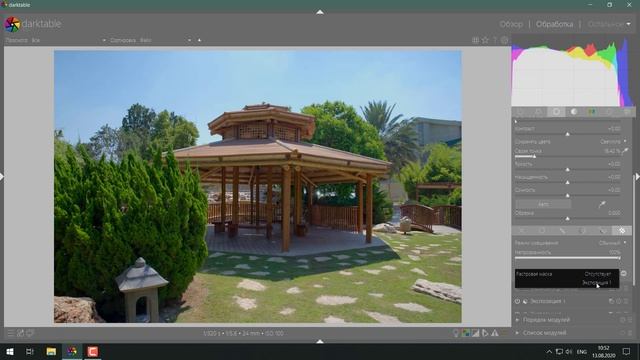Toggle the overexposure indicator icon below the image
Image resolution: width=640 pixels, height=360 pixels.
click(x=475, y=333)
